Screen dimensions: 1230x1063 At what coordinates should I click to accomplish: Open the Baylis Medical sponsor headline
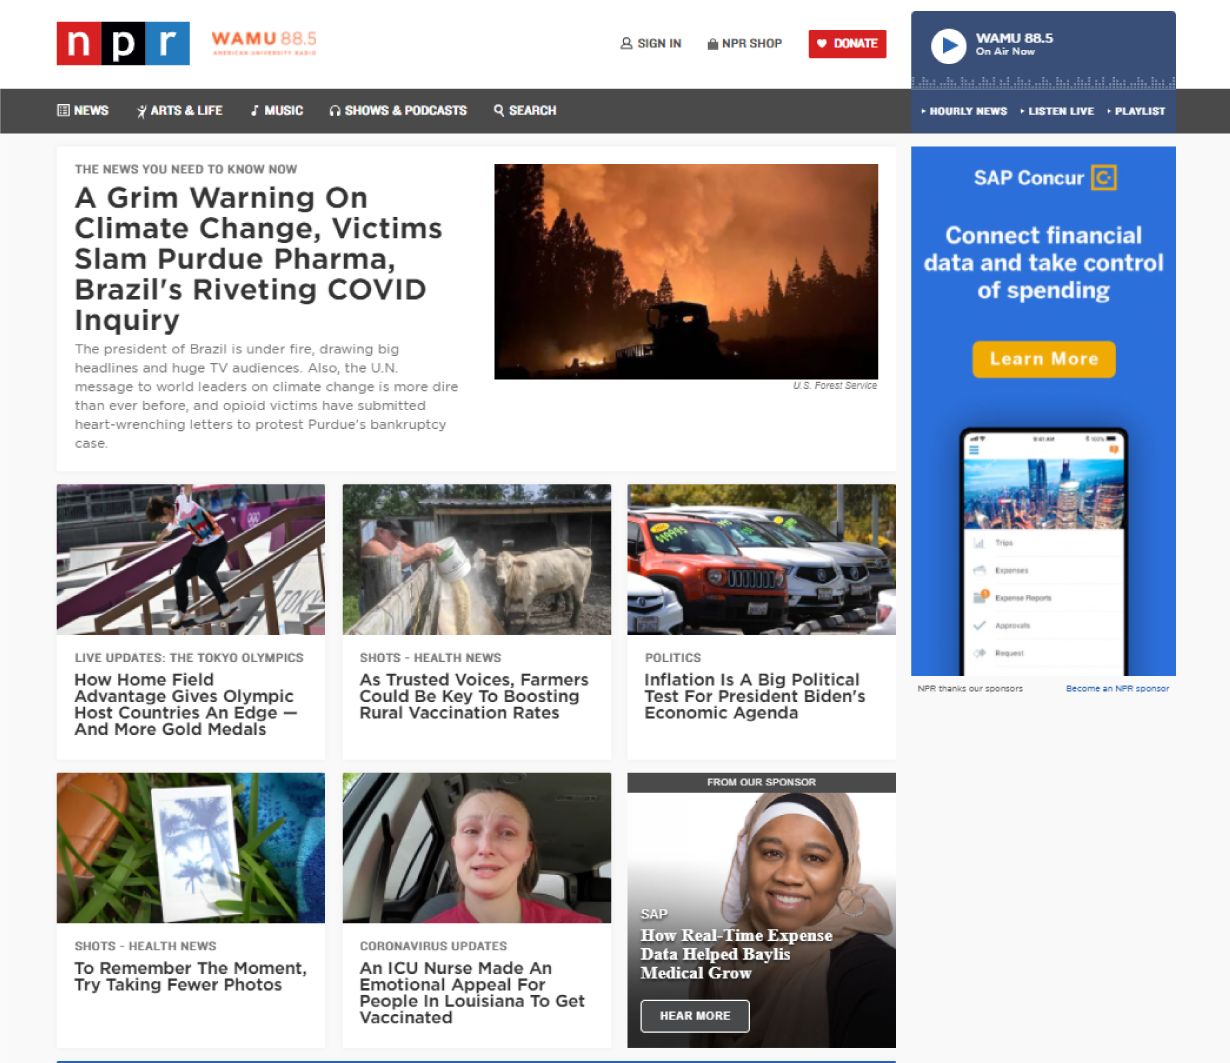[x=737, y=954]
